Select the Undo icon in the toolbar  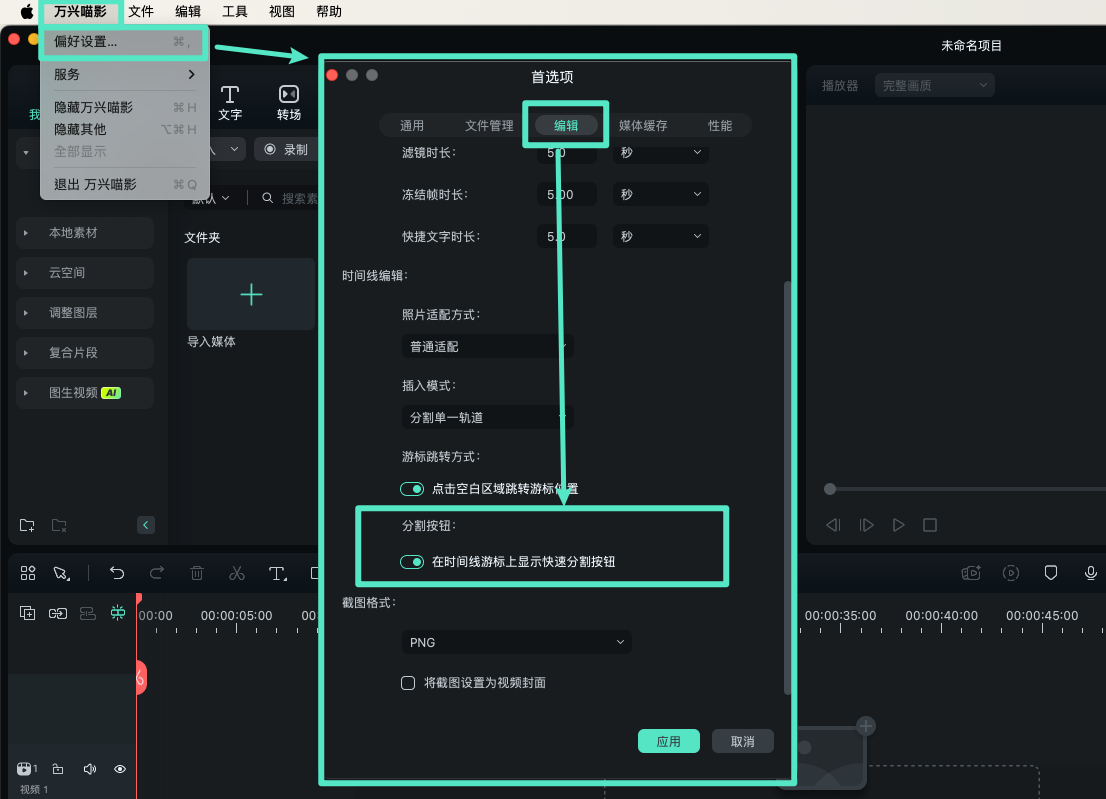coord(117,572)
